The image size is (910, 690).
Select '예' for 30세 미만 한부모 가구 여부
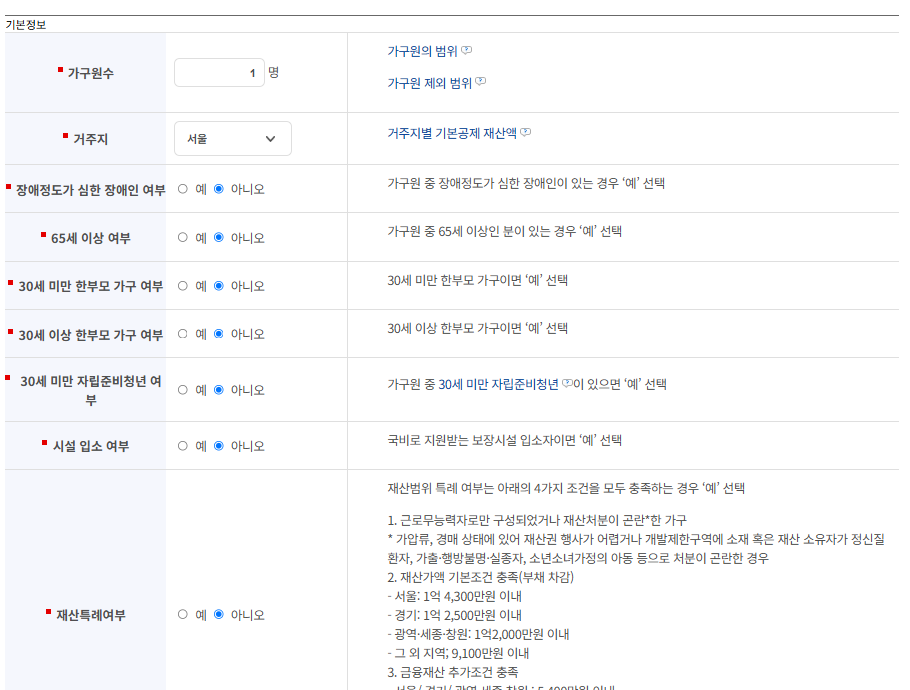tap(183, 286)
